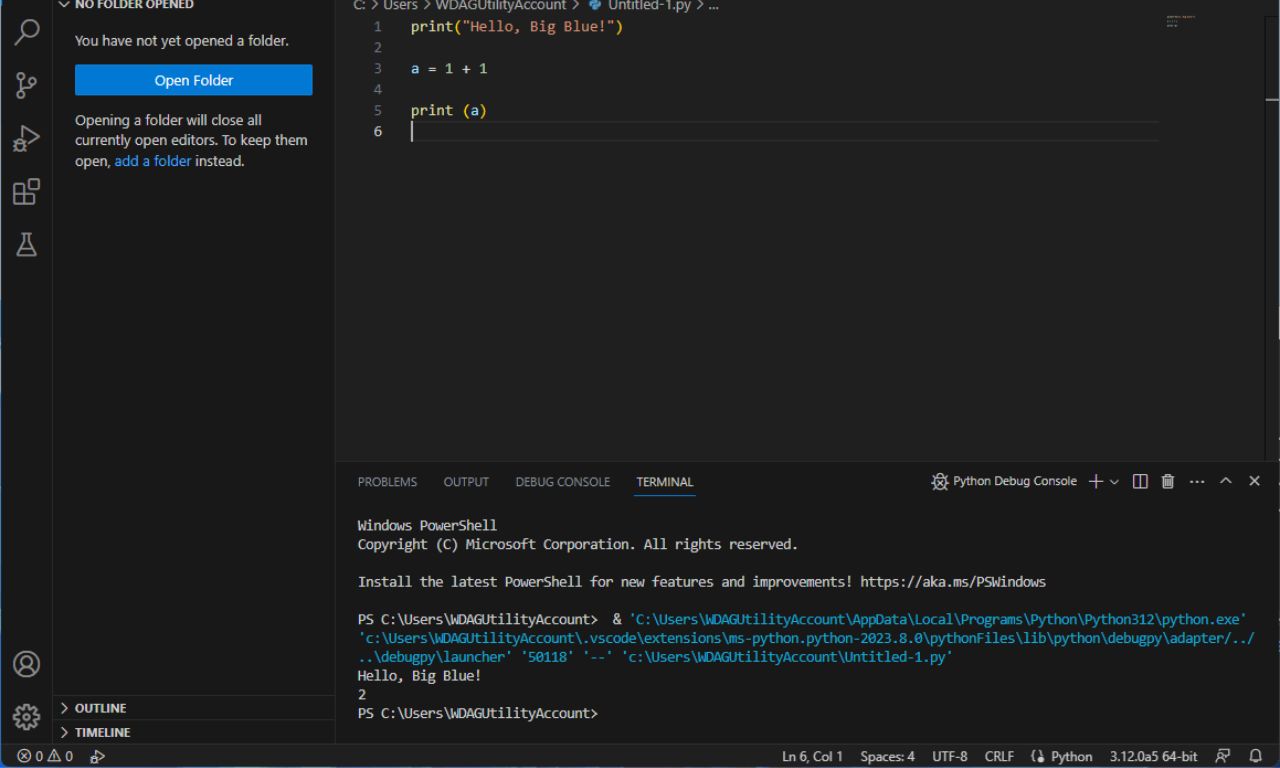Change end of line sequence CRLF

[998, 757]
